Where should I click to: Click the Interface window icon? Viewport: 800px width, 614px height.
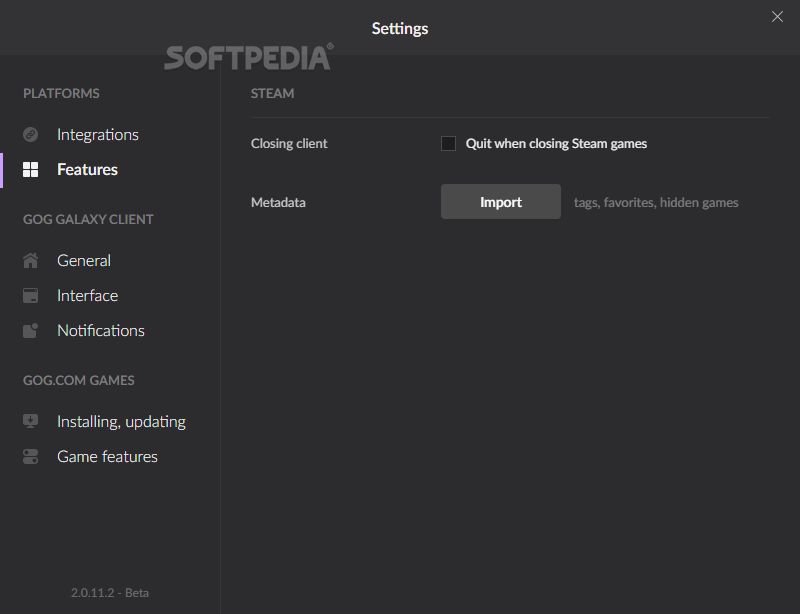tap(31, 296)
